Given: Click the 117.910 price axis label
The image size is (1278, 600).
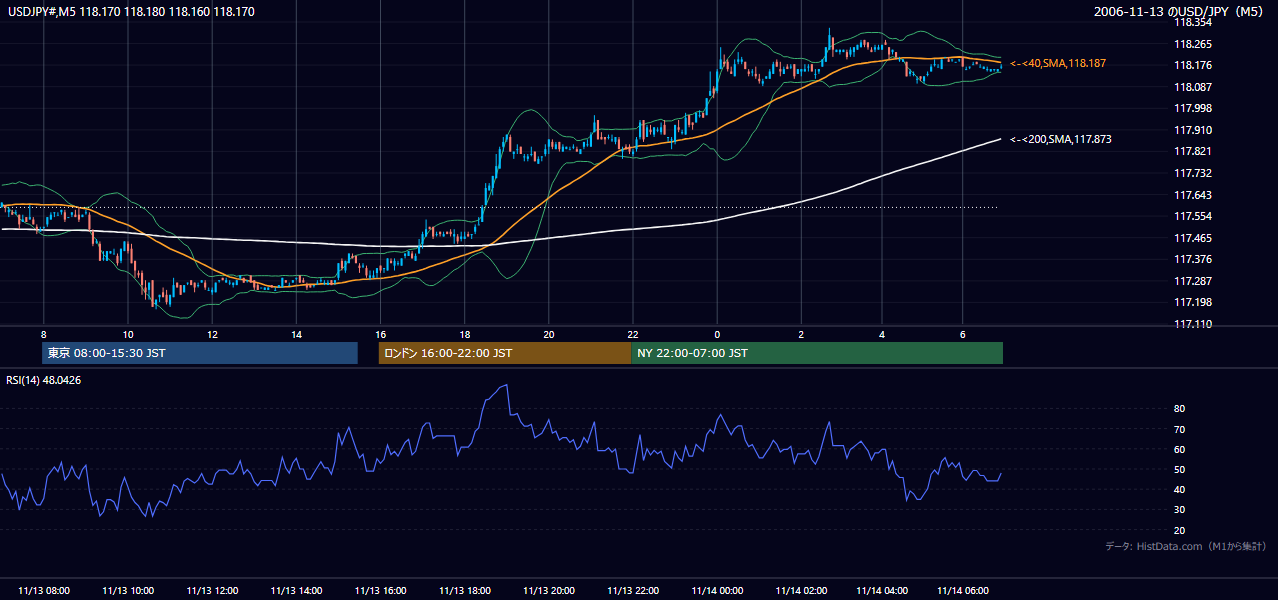Looking at the screenshot, I should [x=1193, y=130].
